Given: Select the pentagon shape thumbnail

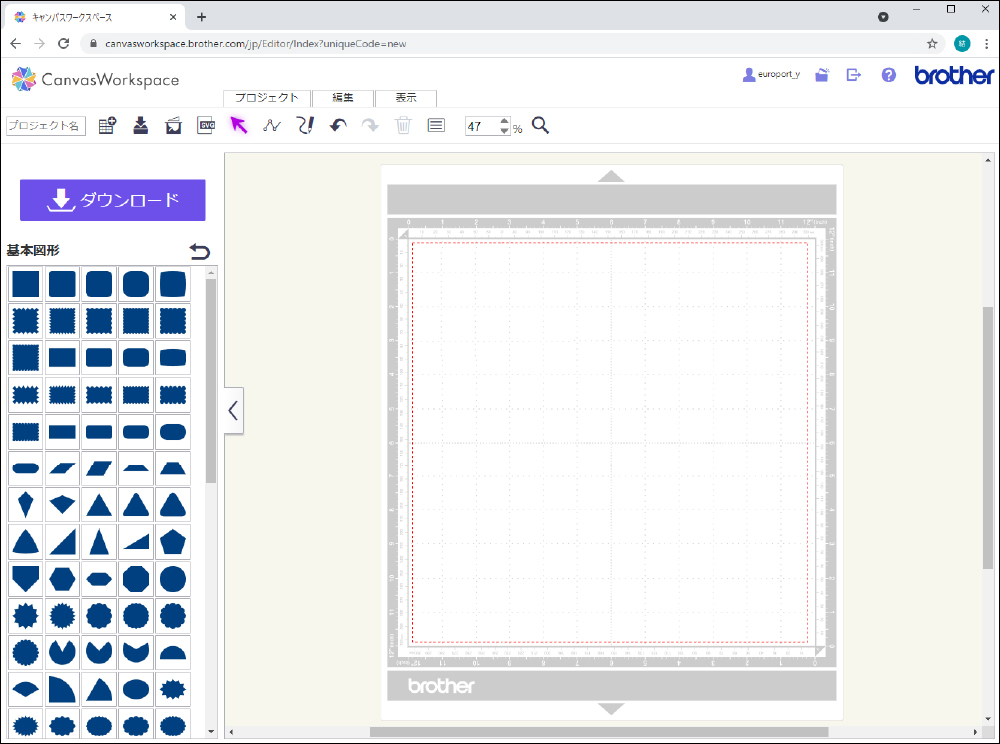Looking at the screenshot, I should (x=172, y=542).
